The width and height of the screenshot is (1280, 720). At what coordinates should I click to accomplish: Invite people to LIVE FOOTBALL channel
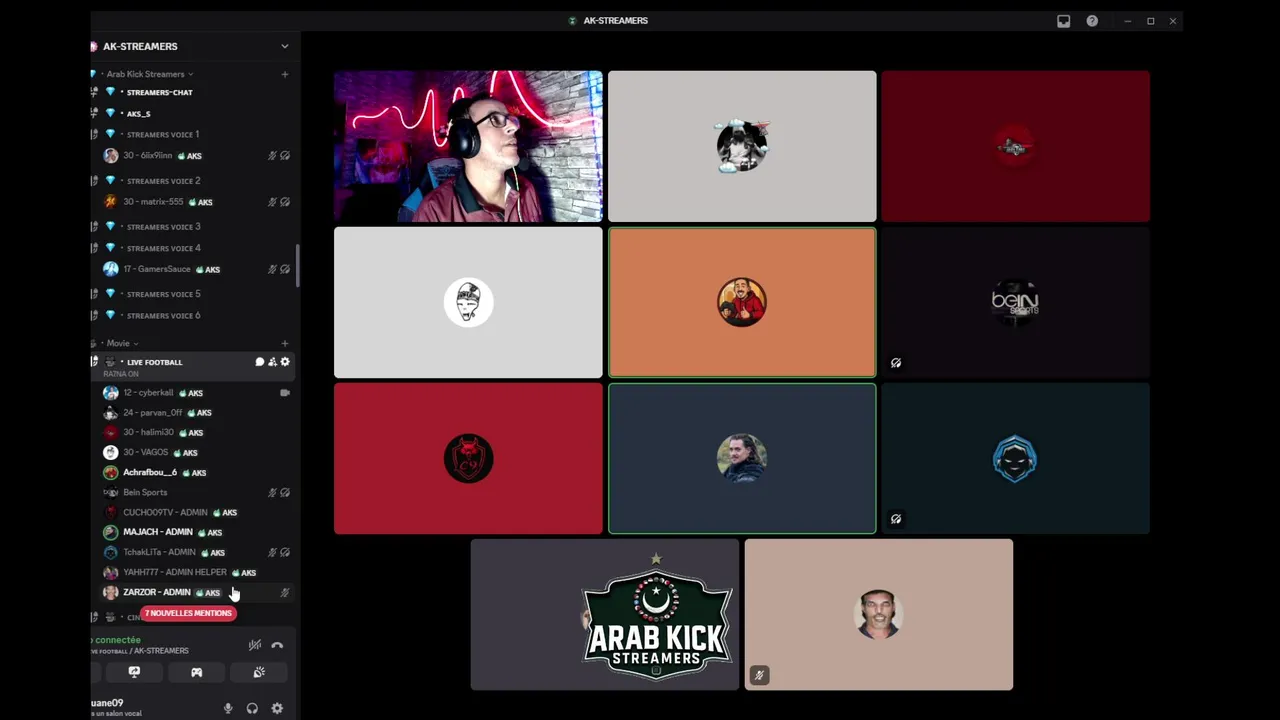point(272,362)
